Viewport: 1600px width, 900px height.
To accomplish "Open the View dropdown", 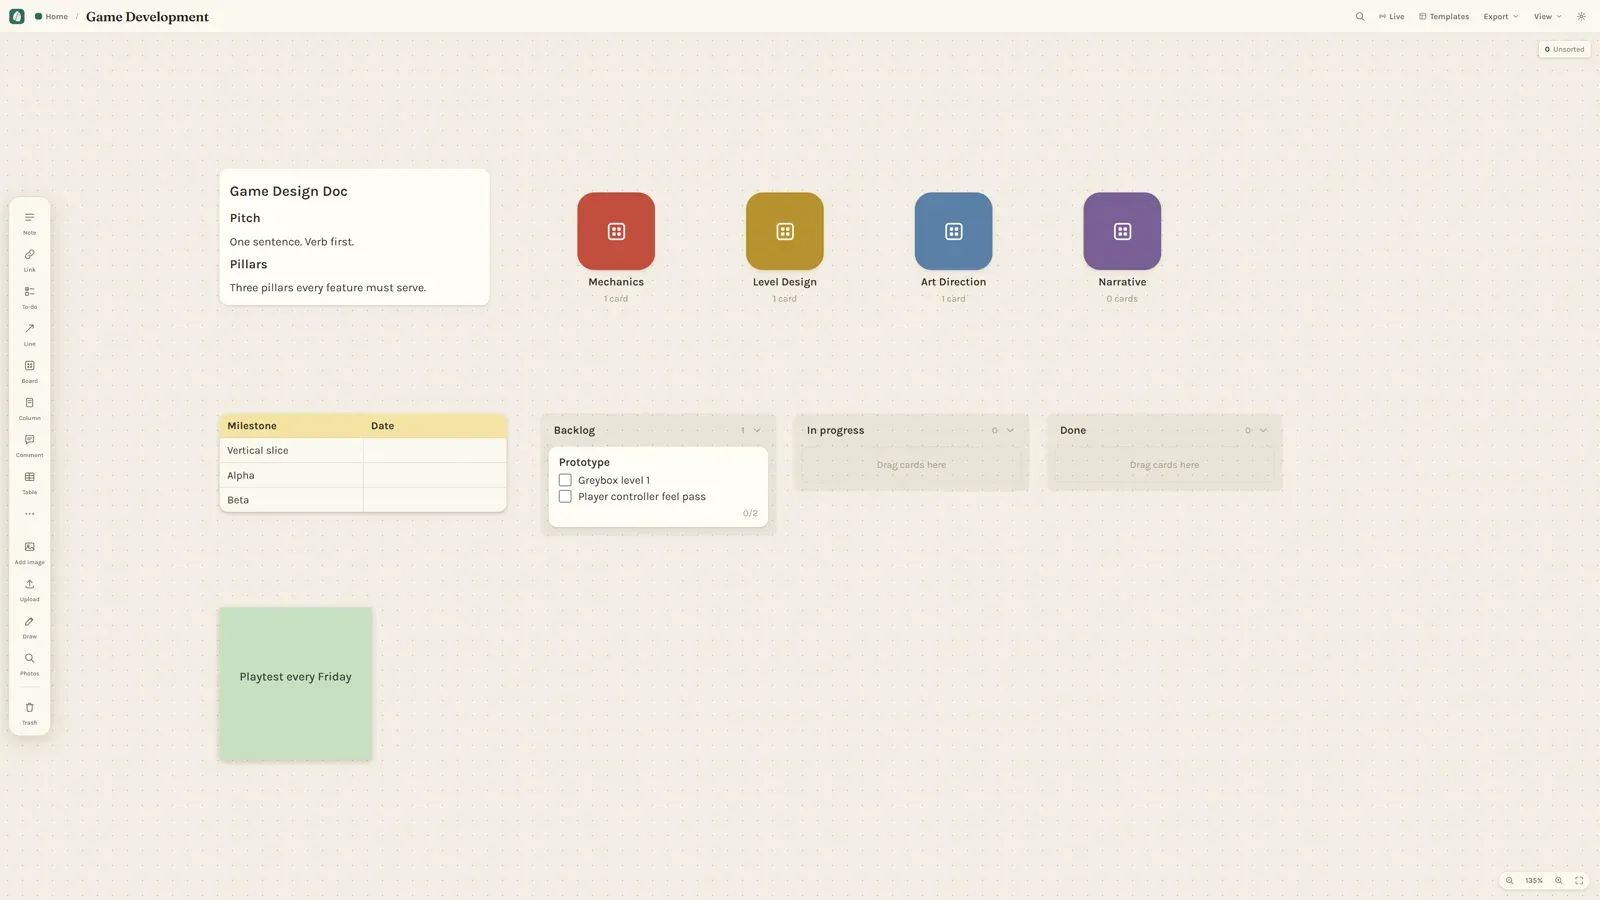I will (x=1547, y=16).
